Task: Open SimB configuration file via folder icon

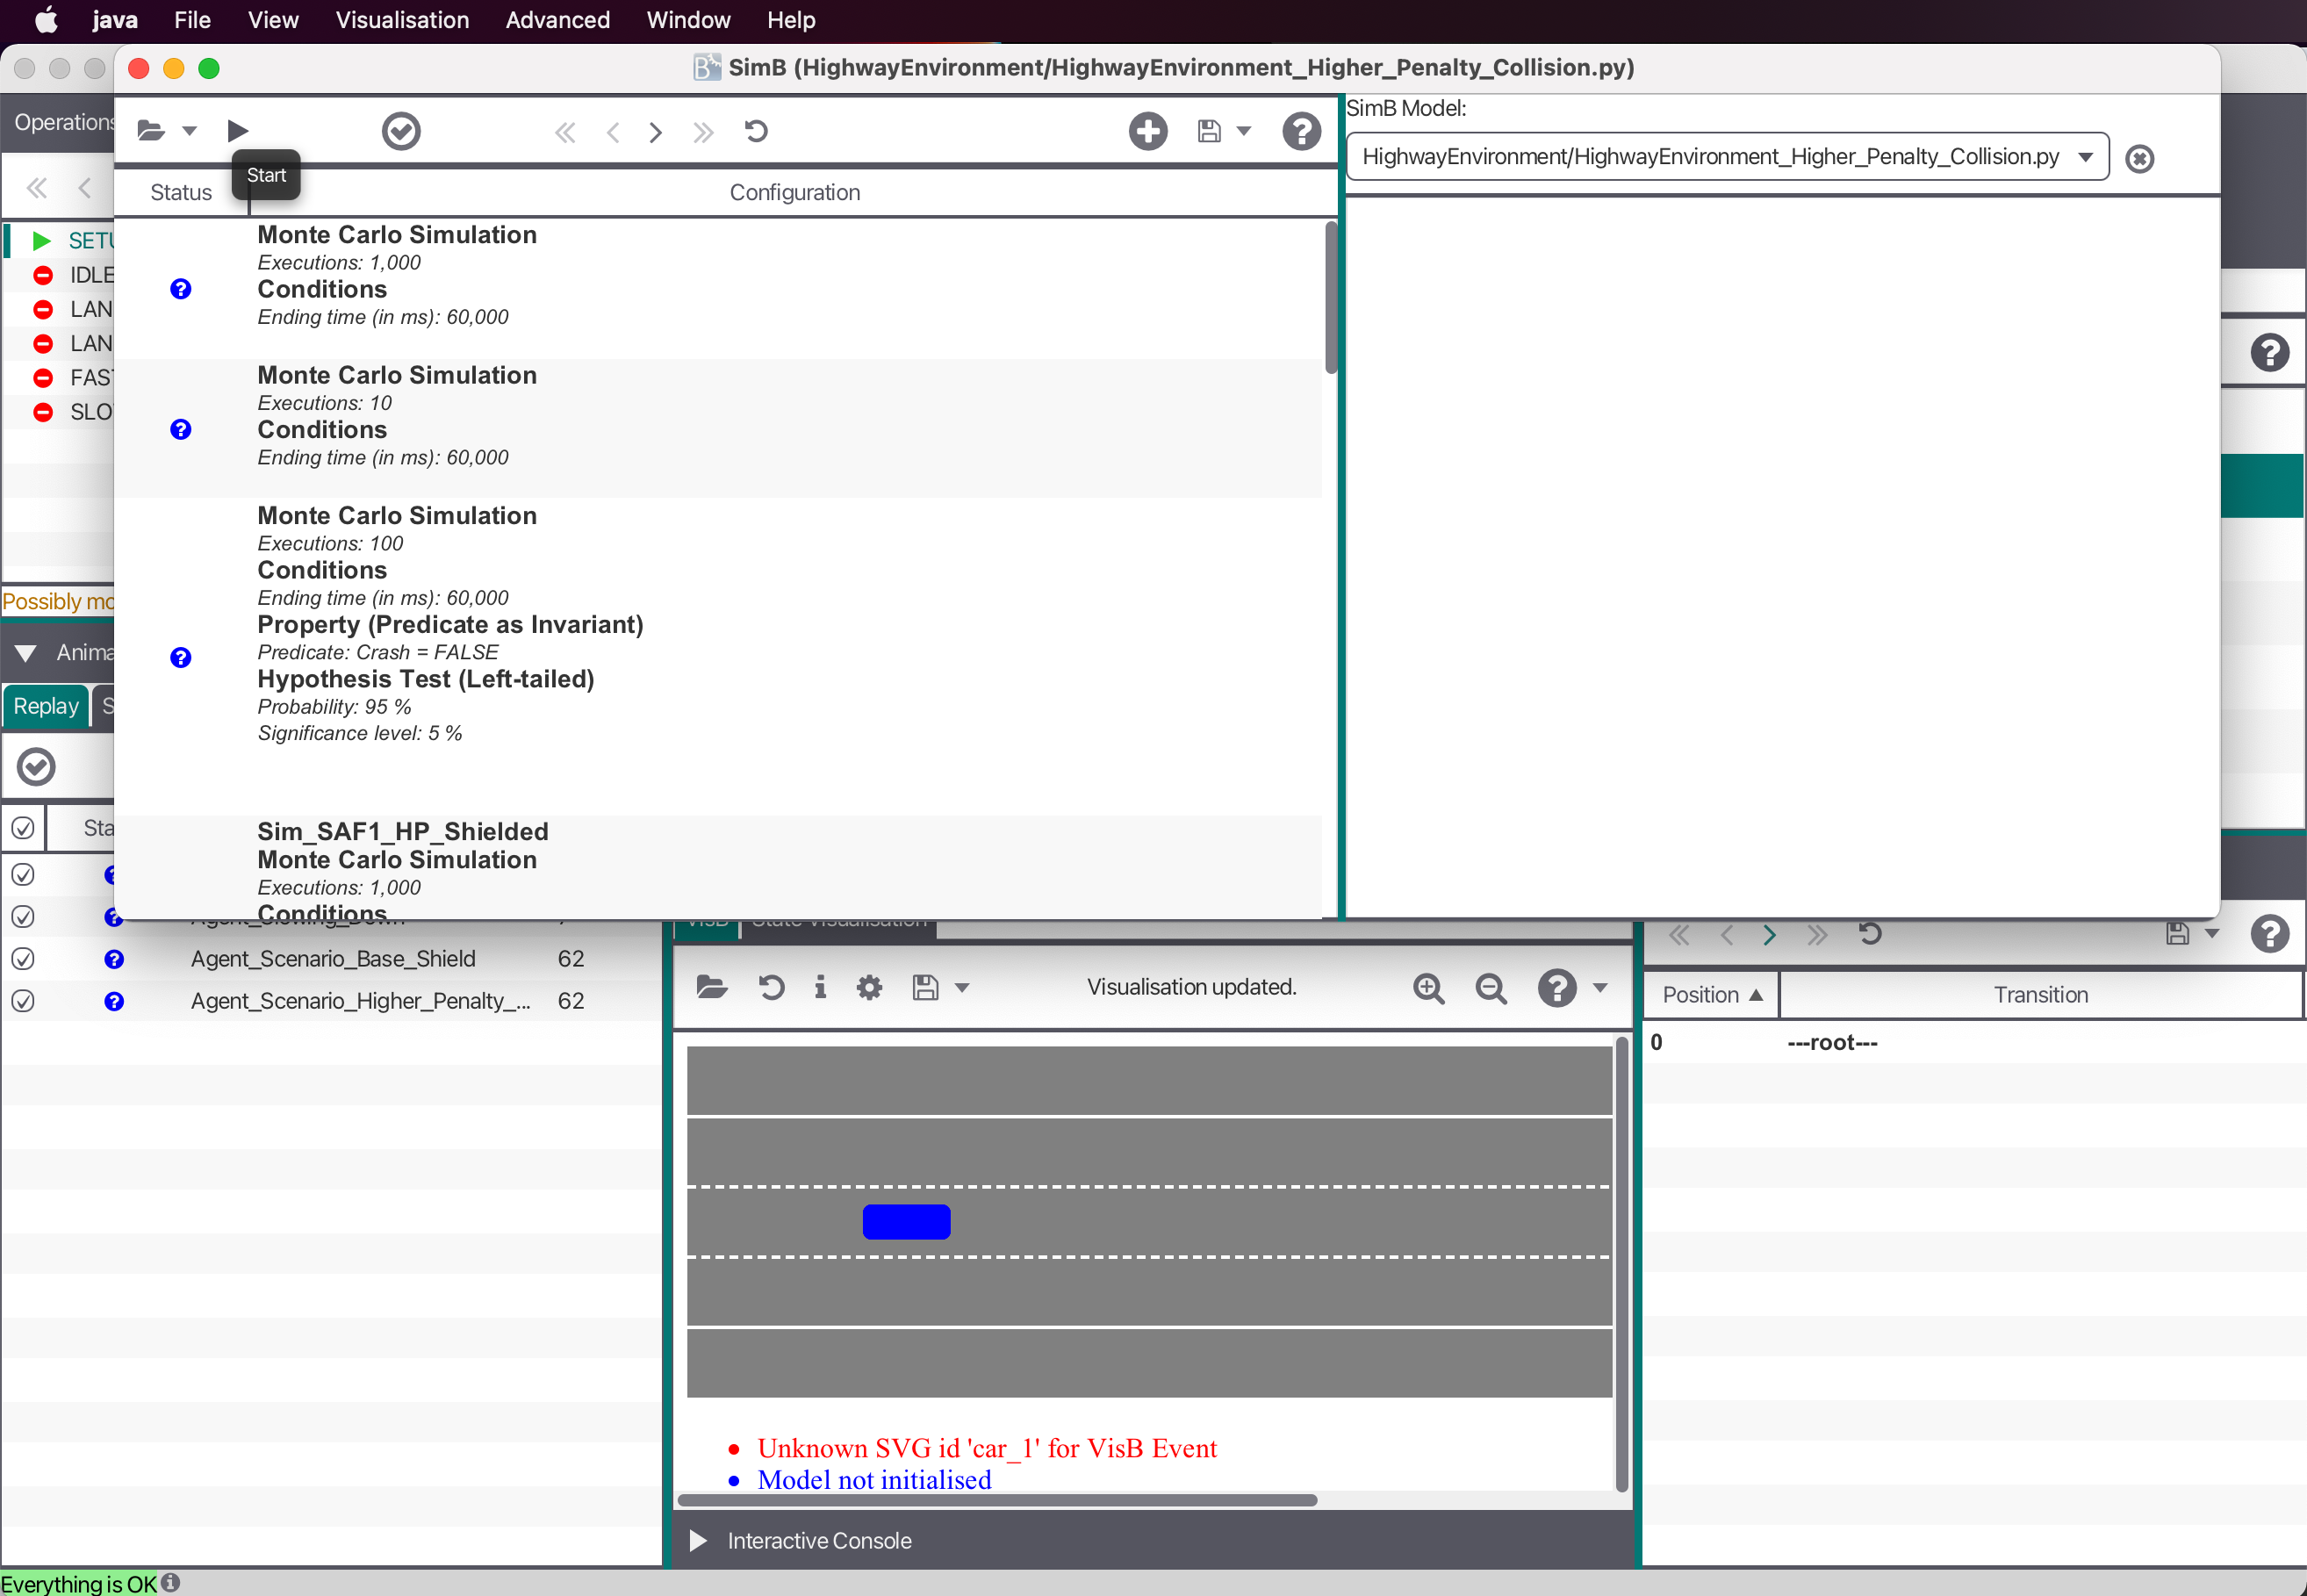Action: (150, 131)
